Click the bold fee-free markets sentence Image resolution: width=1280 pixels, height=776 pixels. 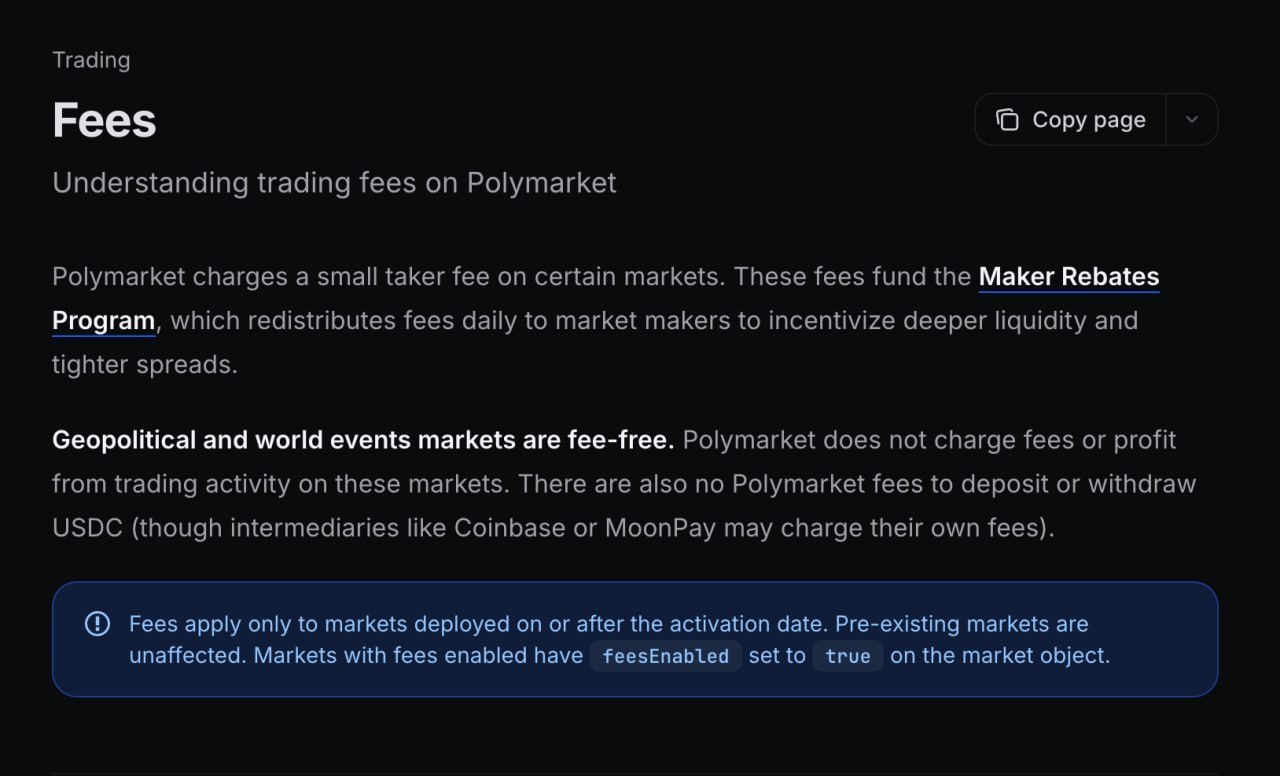point(363,440)
